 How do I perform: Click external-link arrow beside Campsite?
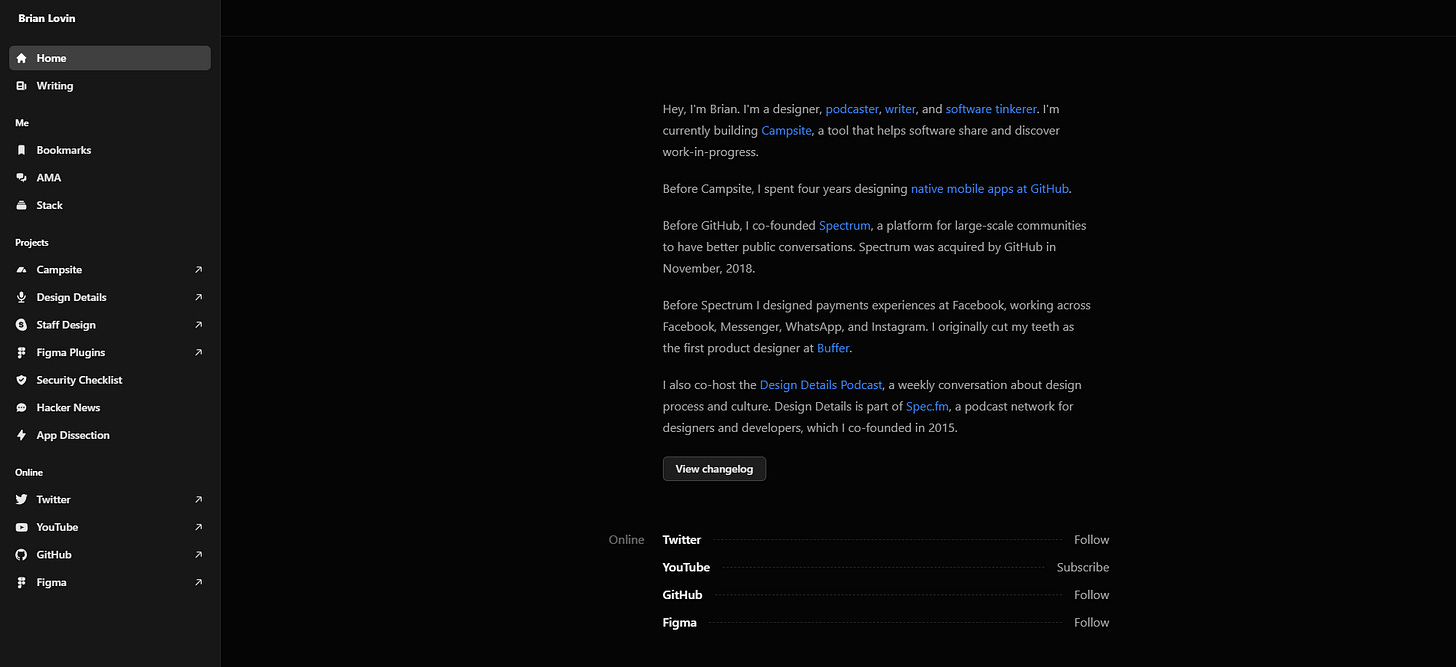pyautogui.click(x=198, y=270)
